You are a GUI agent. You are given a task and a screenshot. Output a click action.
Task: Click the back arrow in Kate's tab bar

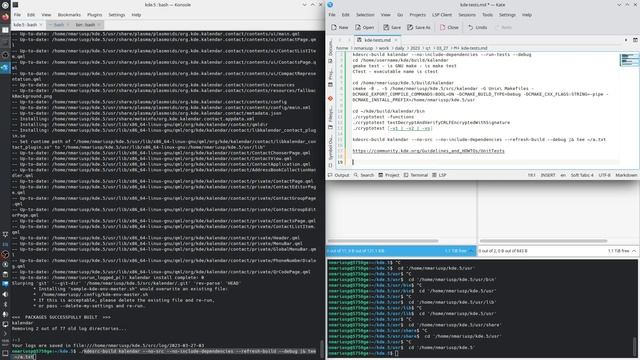click(x=340, y=40)
